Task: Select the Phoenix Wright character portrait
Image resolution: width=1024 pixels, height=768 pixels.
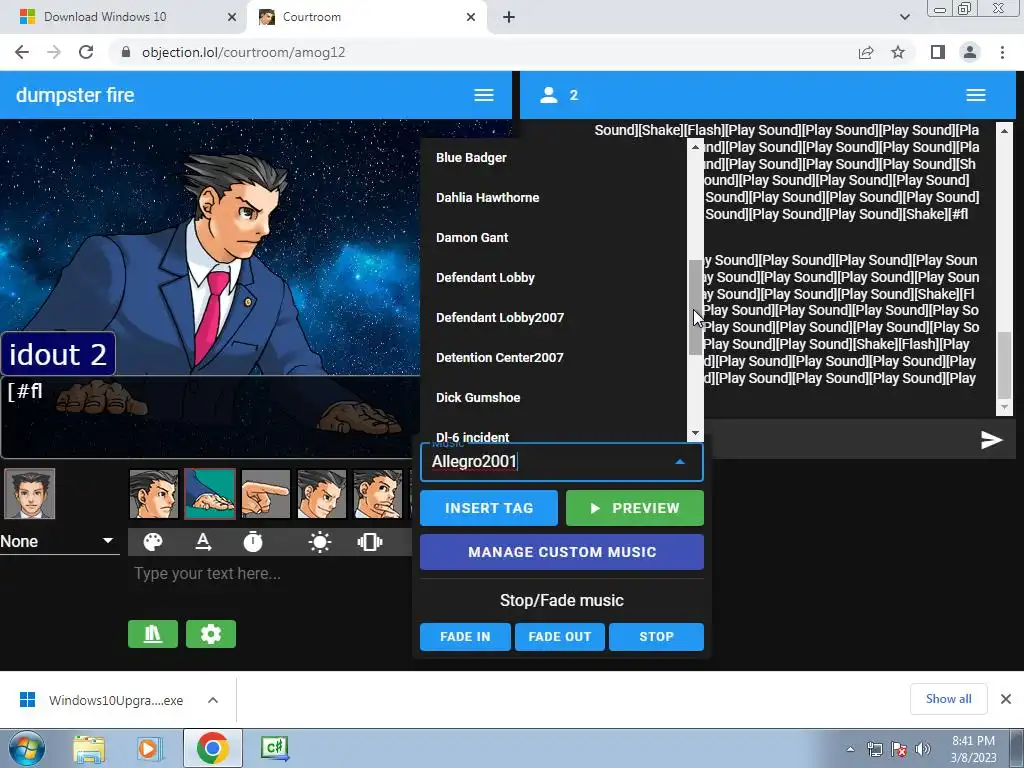Action: (x=29, y=494)
